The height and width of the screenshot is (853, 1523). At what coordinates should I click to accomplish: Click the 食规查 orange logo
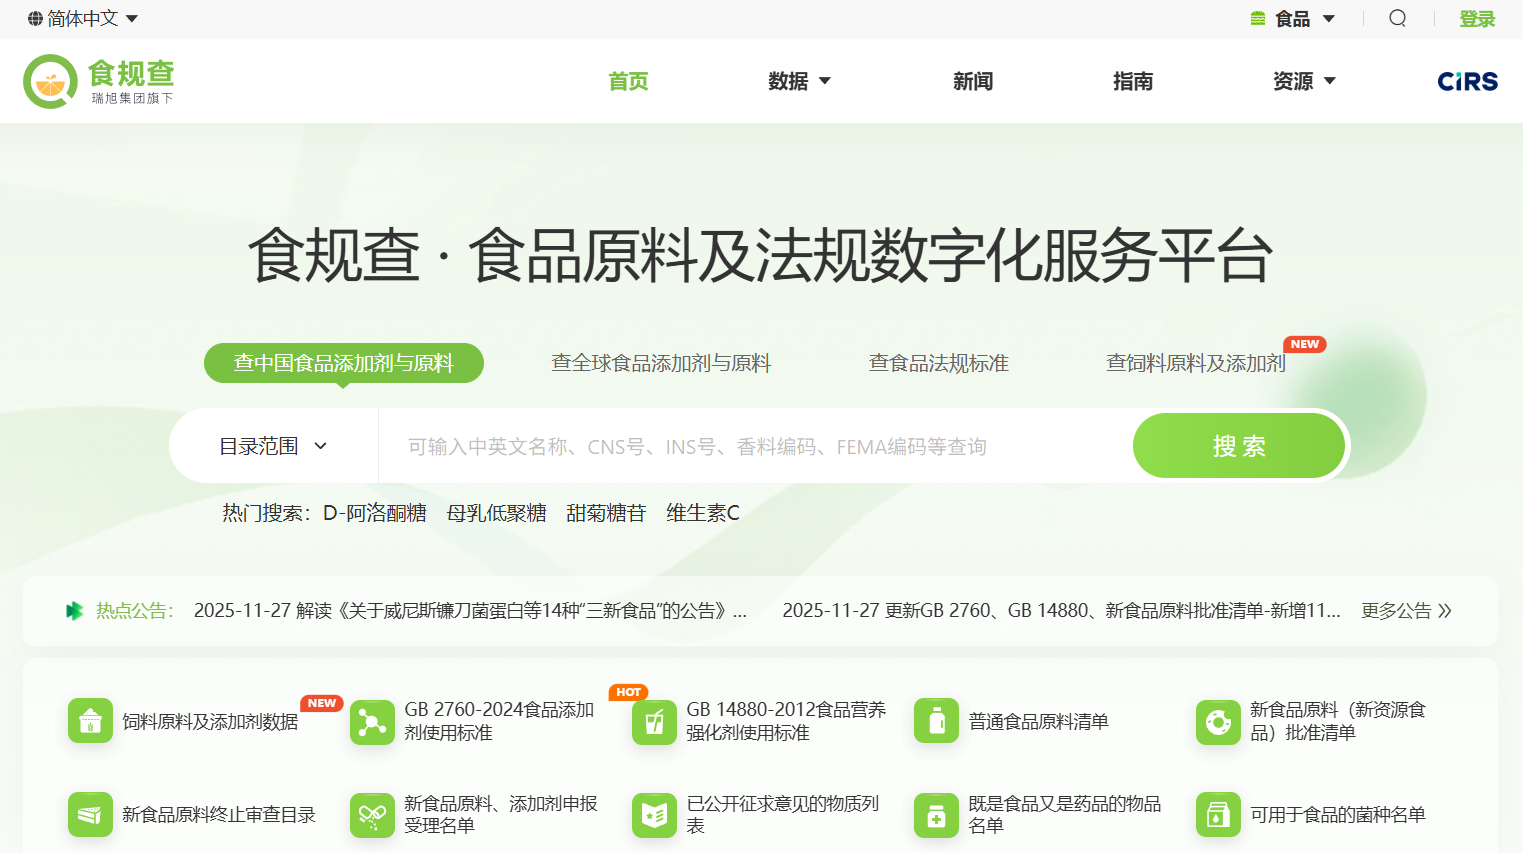click(50, 82)
